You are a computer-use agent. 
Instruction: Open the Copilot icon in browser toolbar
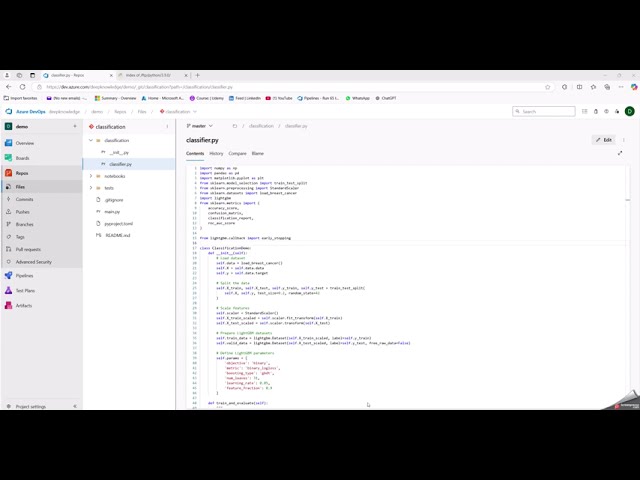pos(634,87)
